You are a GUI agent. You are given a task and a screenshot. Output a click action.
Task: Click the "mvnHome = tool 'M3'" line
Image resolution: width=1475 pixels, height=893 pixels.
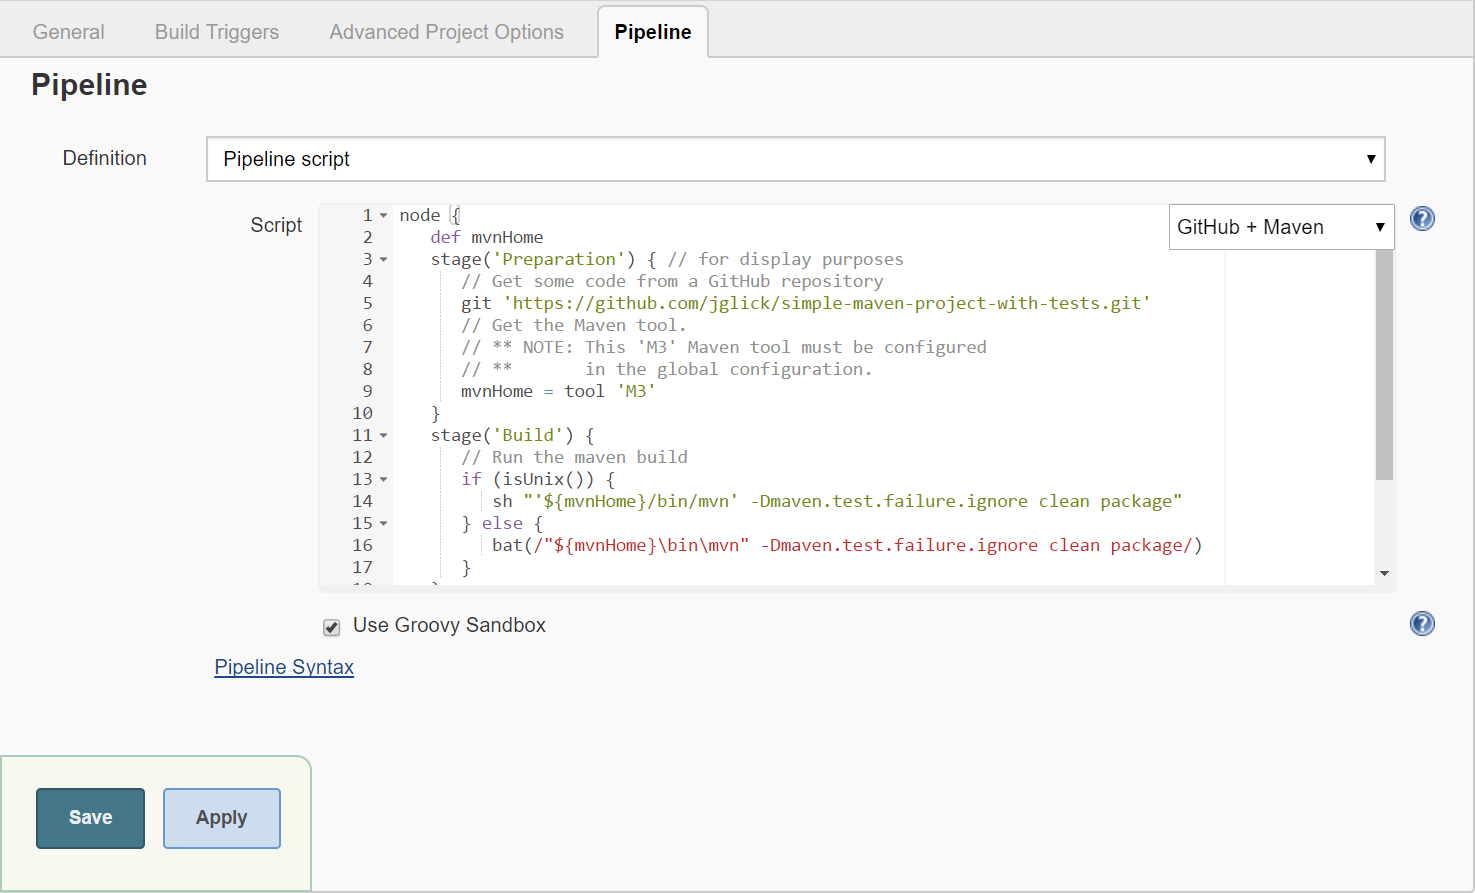558,391
